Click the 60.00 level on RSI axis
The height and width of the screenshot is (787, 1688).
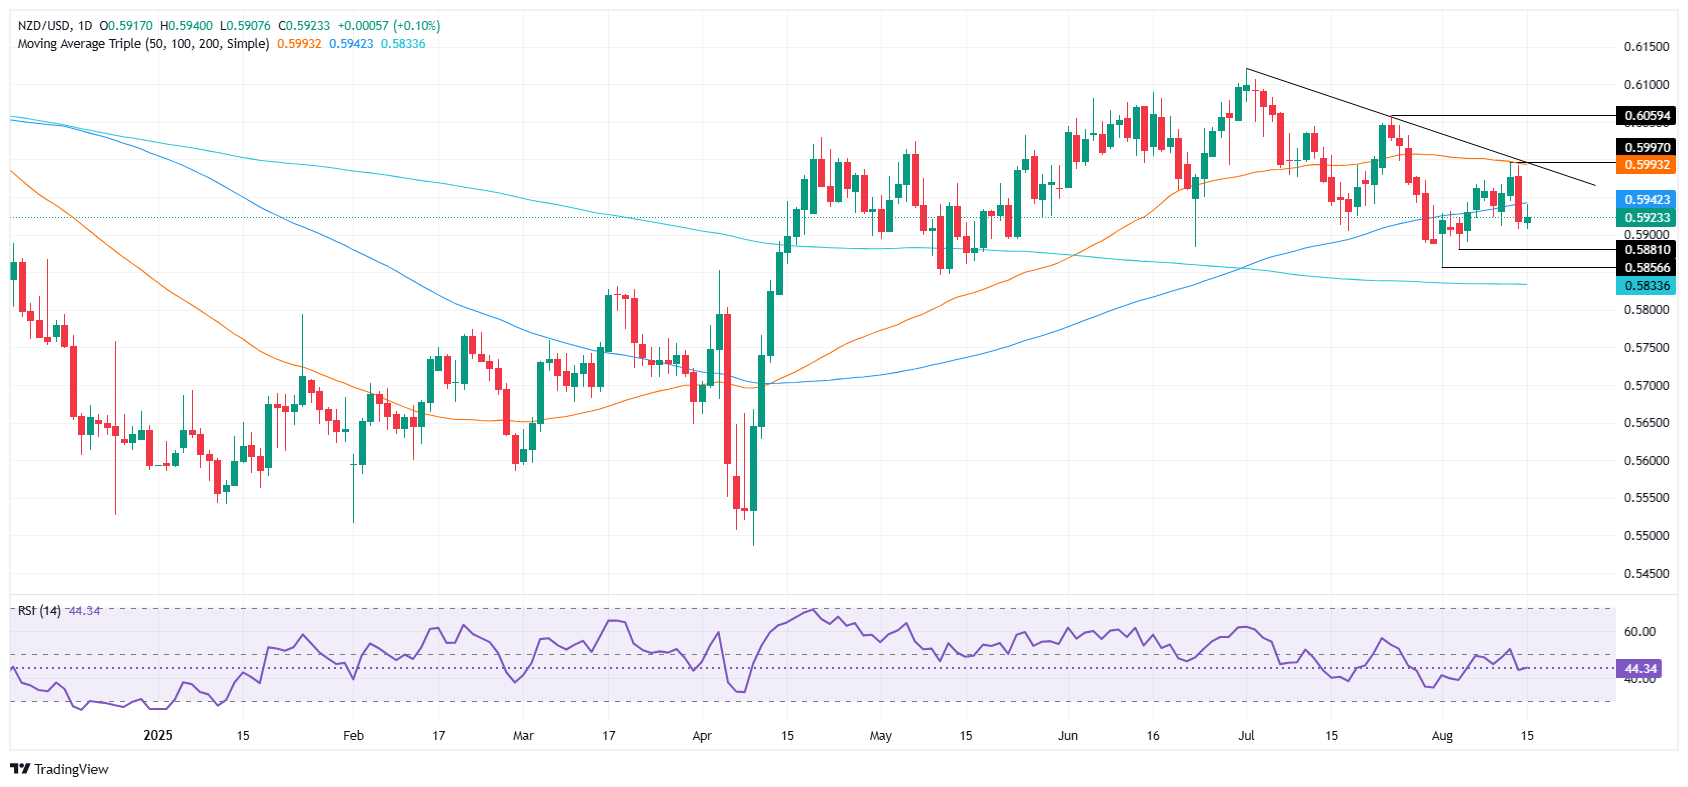pos(1640,632)
